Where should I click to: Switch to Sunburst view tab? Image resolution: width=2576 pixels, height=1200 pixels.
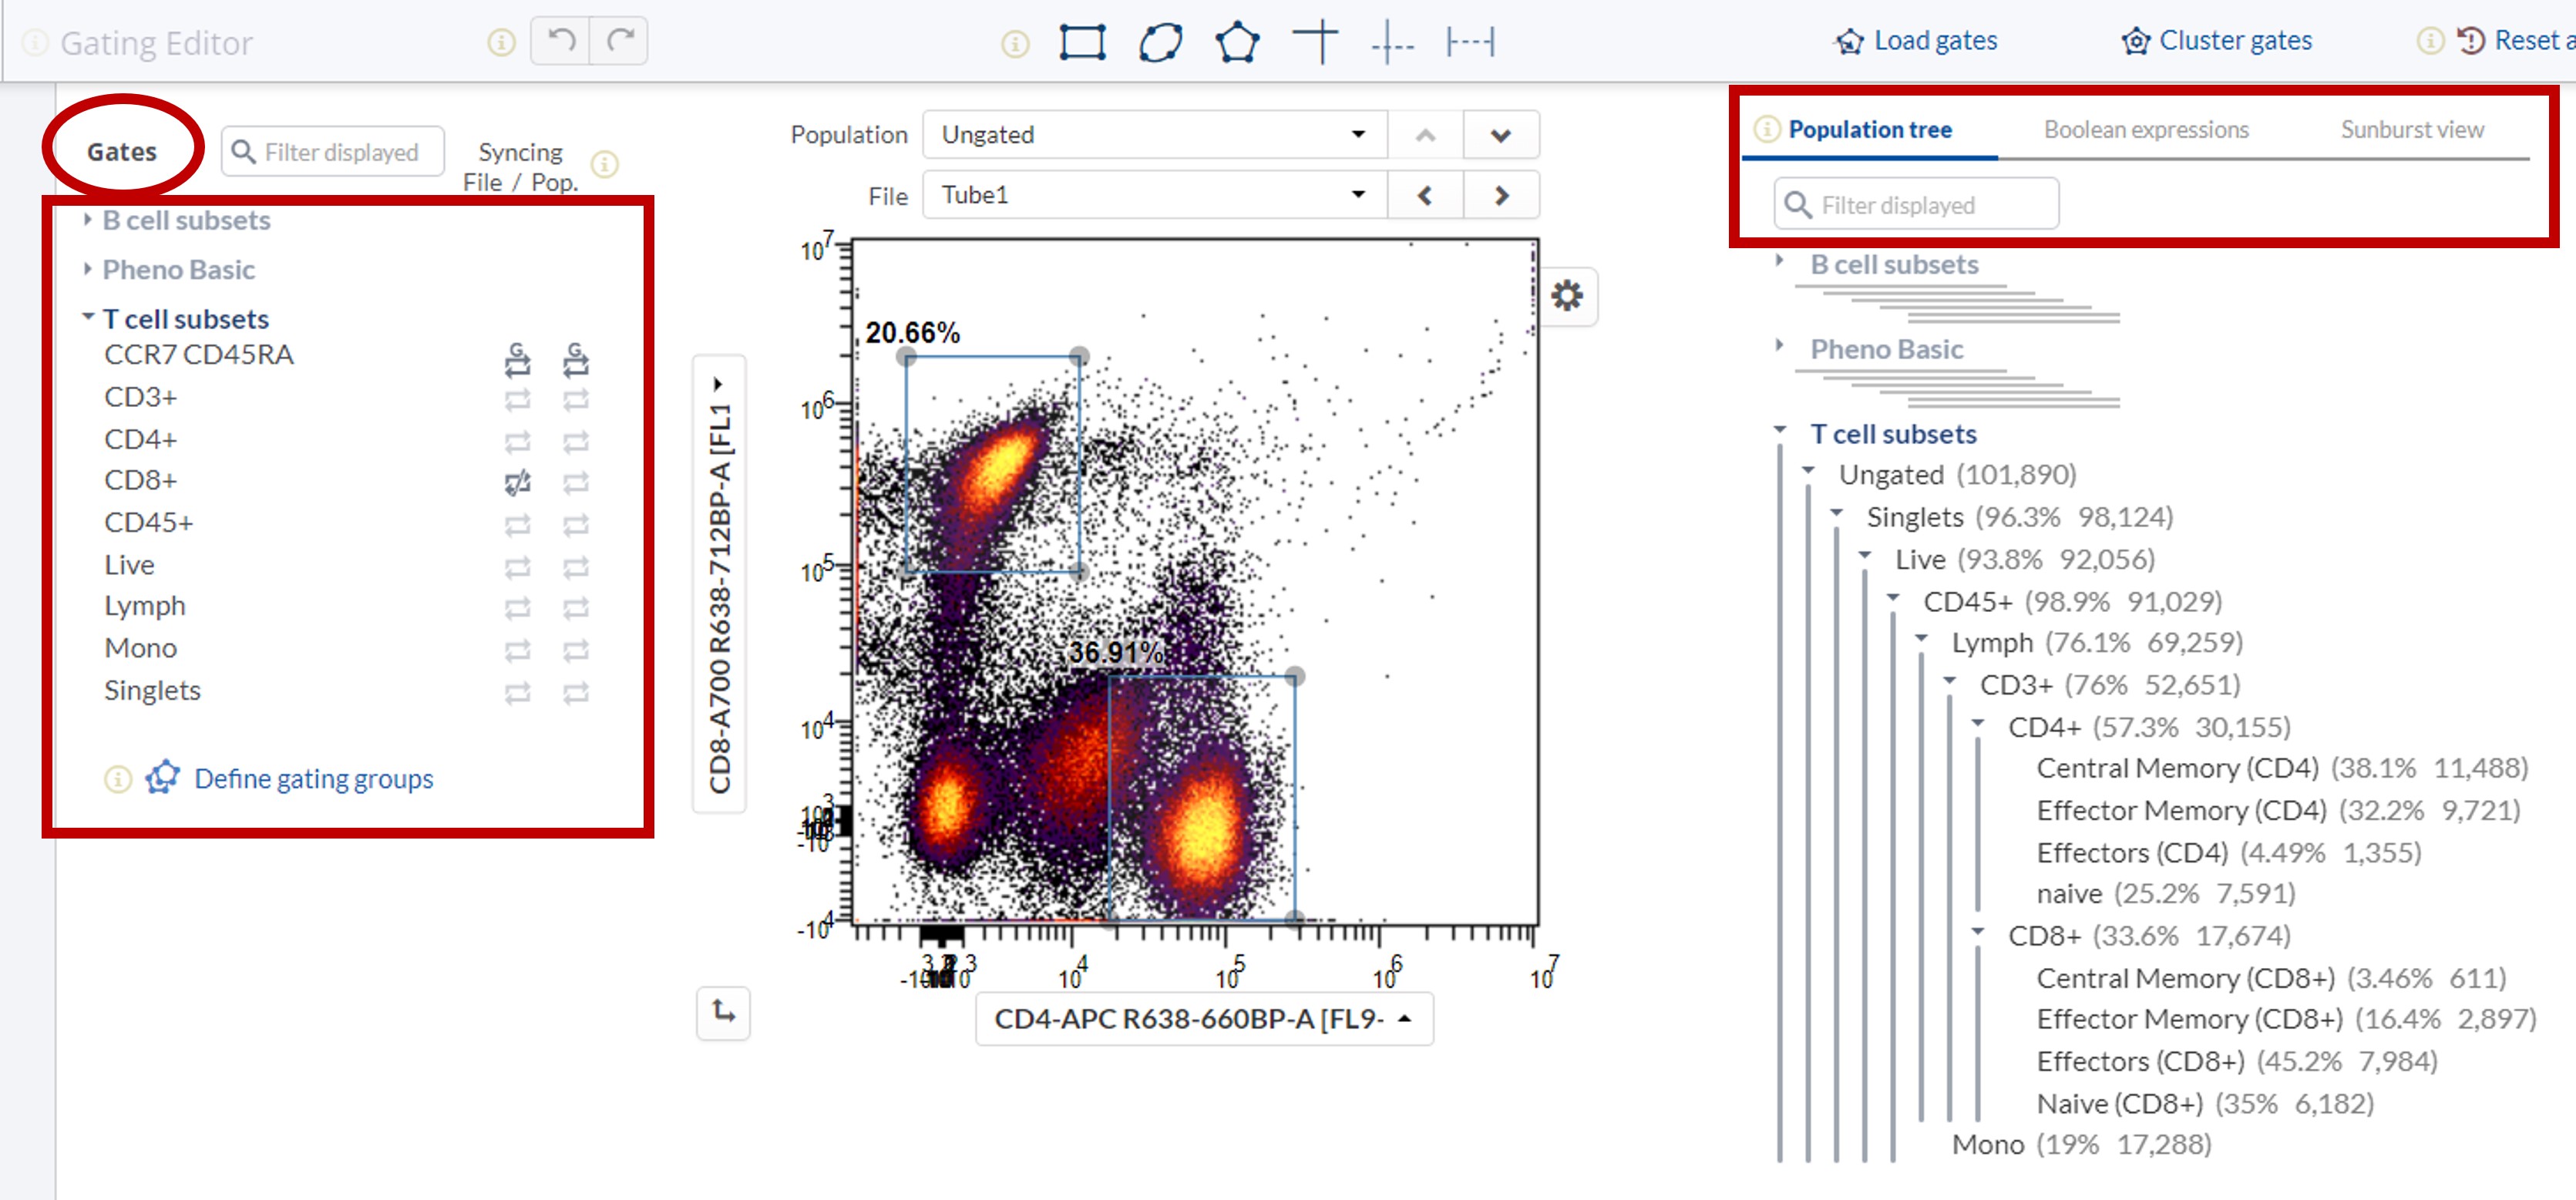point(2412,130)
